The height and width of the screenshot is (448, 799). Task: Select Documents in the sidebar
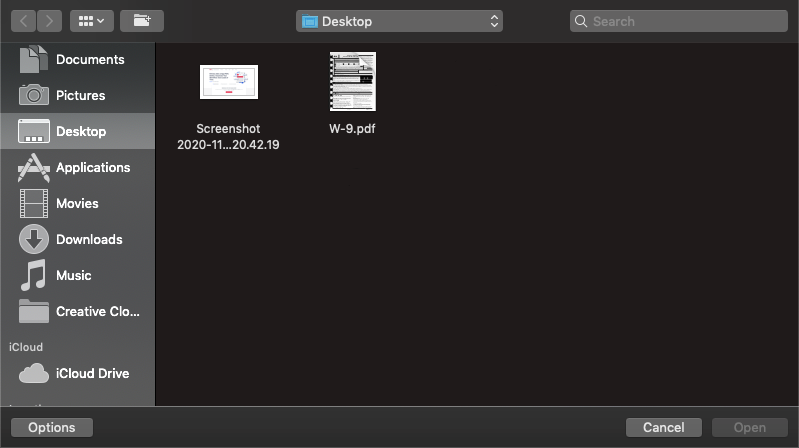point(89,59)
